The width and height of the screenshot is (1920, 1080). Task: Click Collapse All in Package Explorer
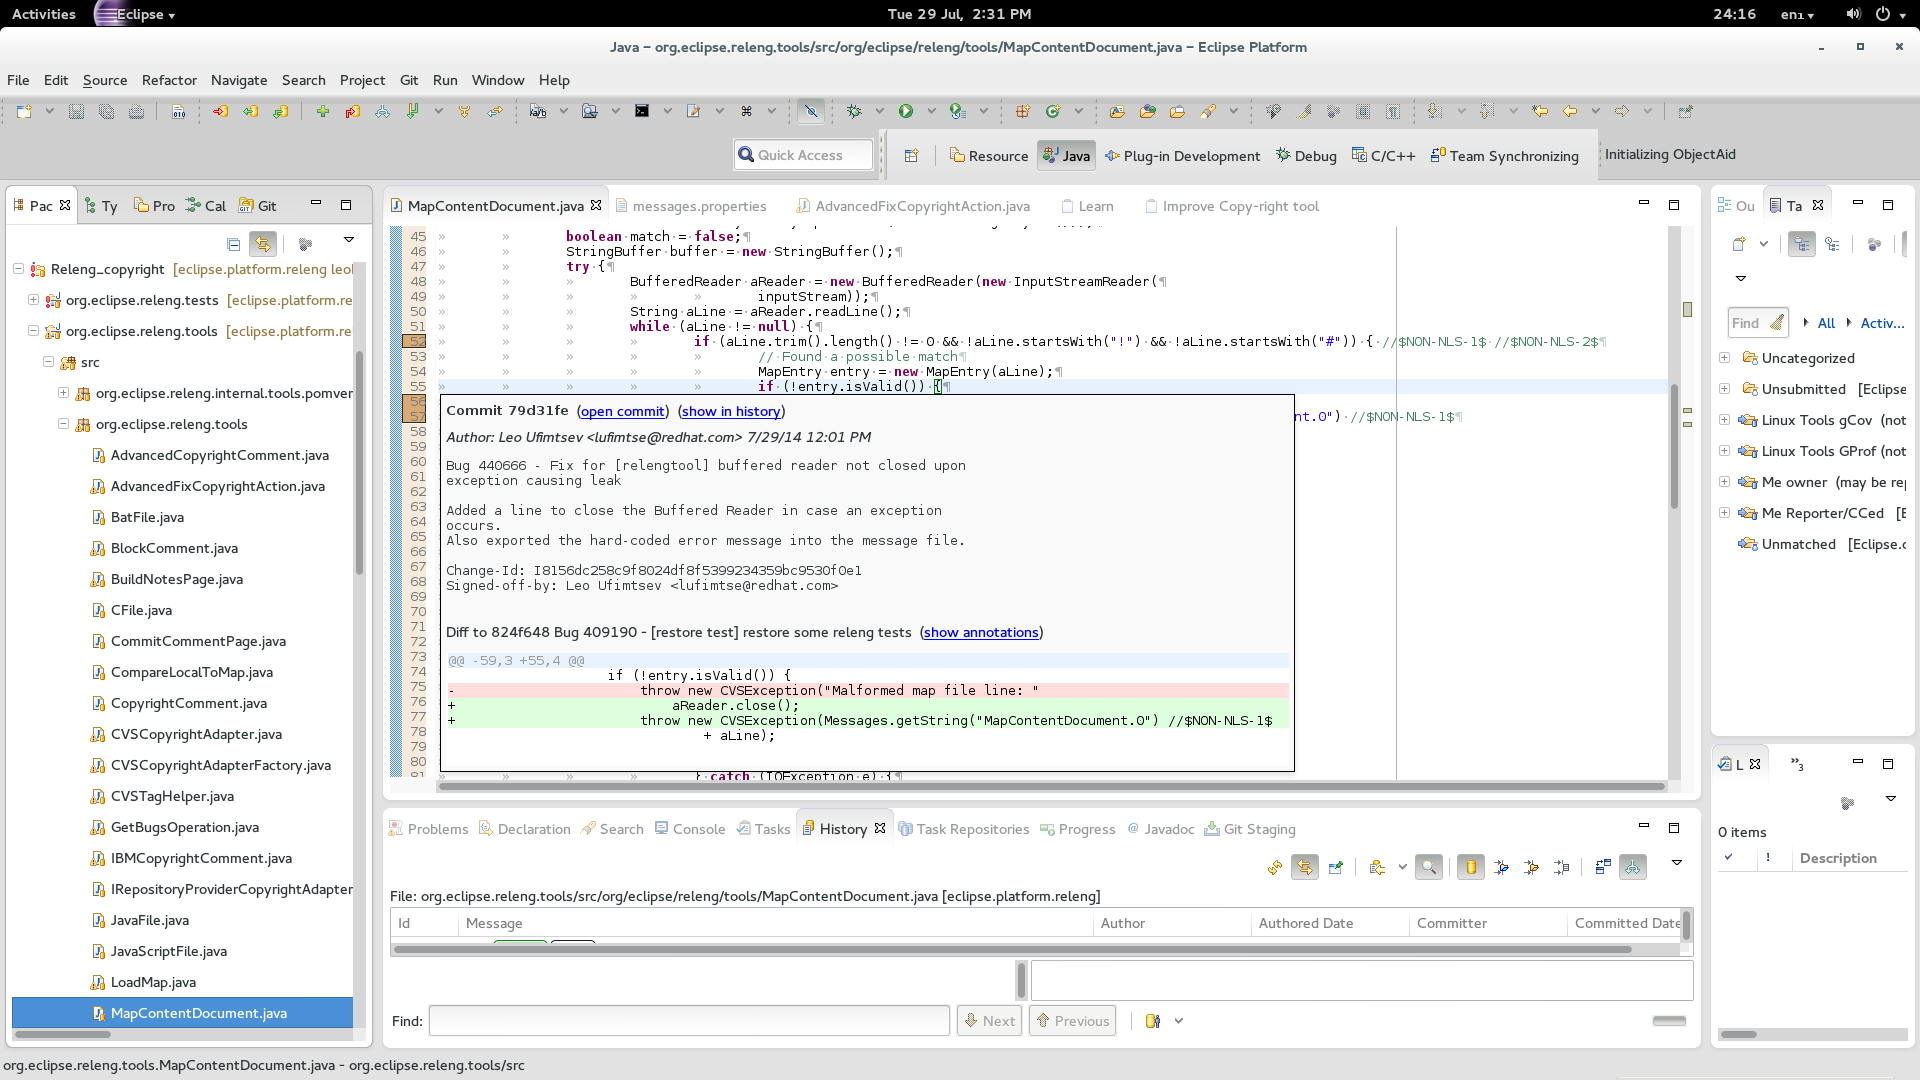[x=233, y=244]
